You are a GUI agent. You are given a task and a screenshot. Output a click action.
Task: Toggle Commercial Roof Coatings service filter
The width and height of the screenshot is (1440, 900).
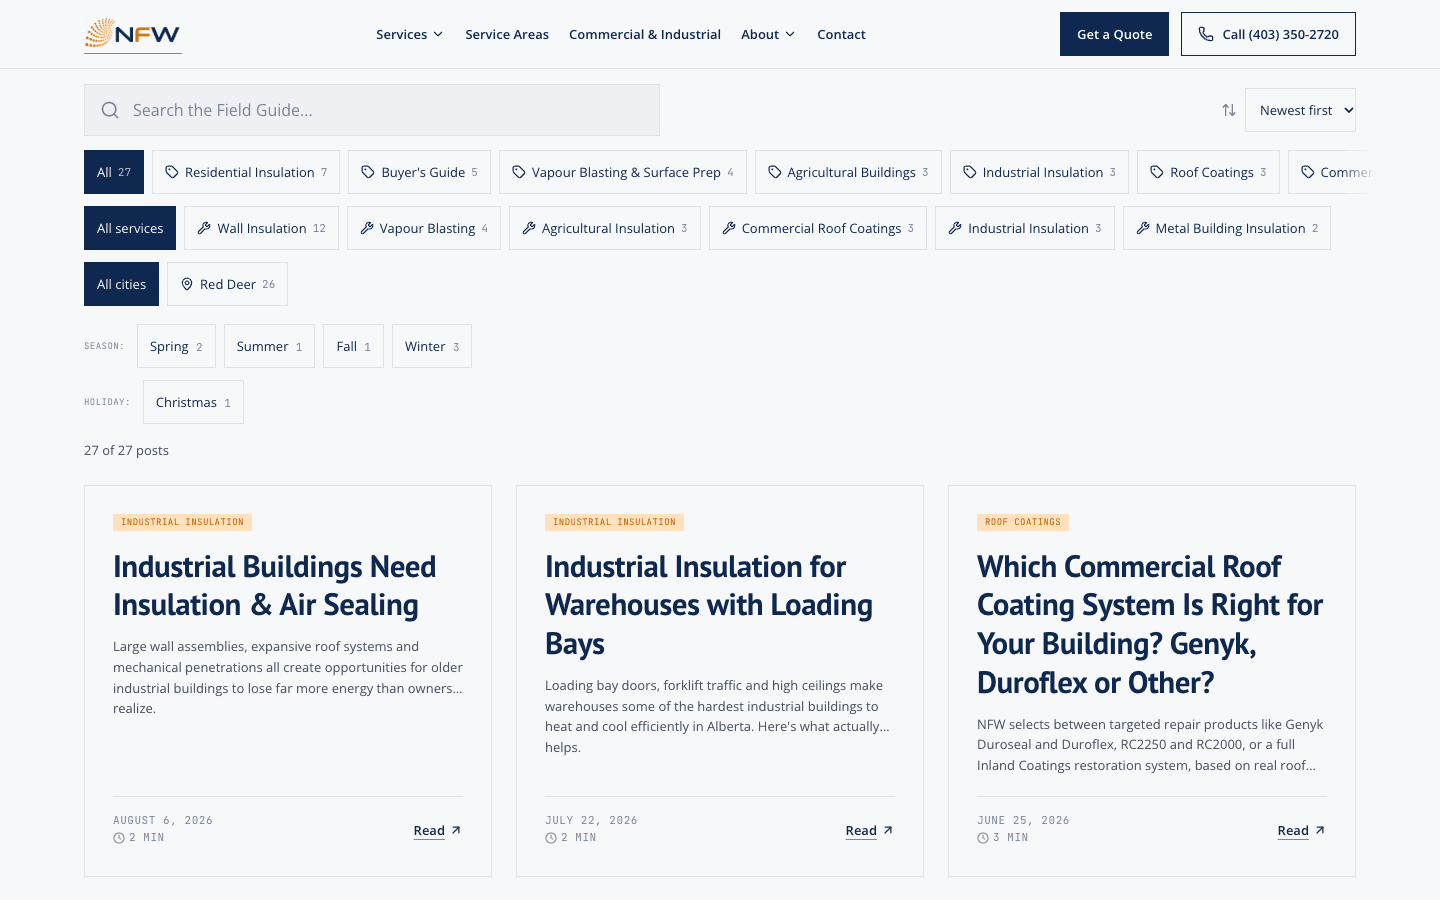point(818,228)
